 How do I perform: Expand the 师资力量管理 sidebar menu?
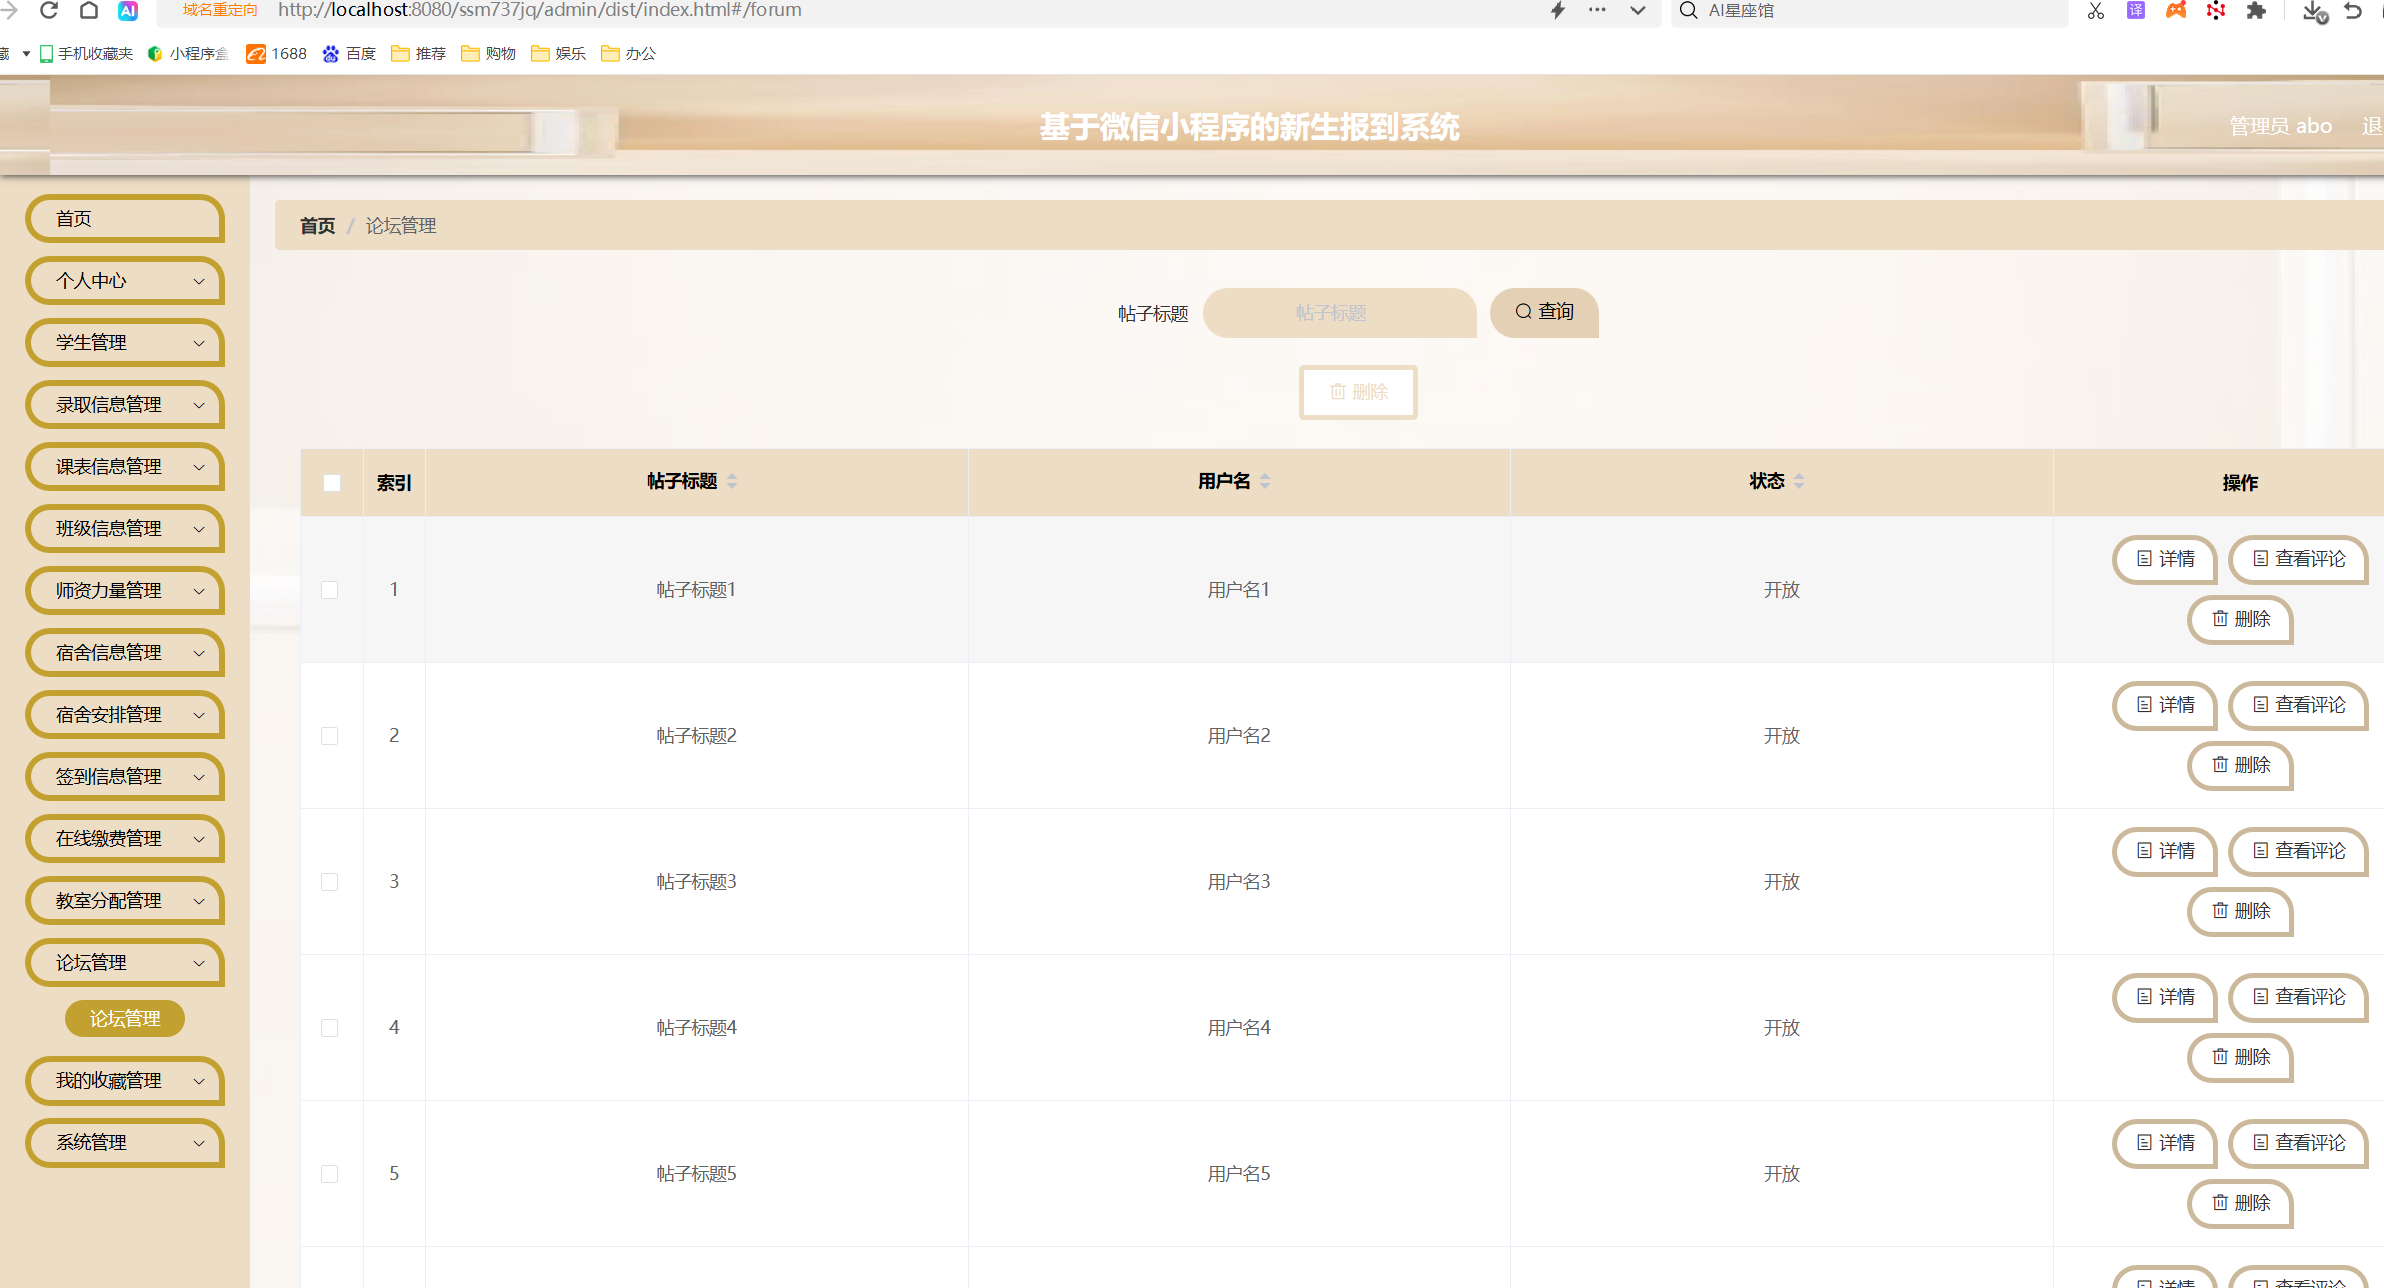pyautogui.click(x=125, y=591)
